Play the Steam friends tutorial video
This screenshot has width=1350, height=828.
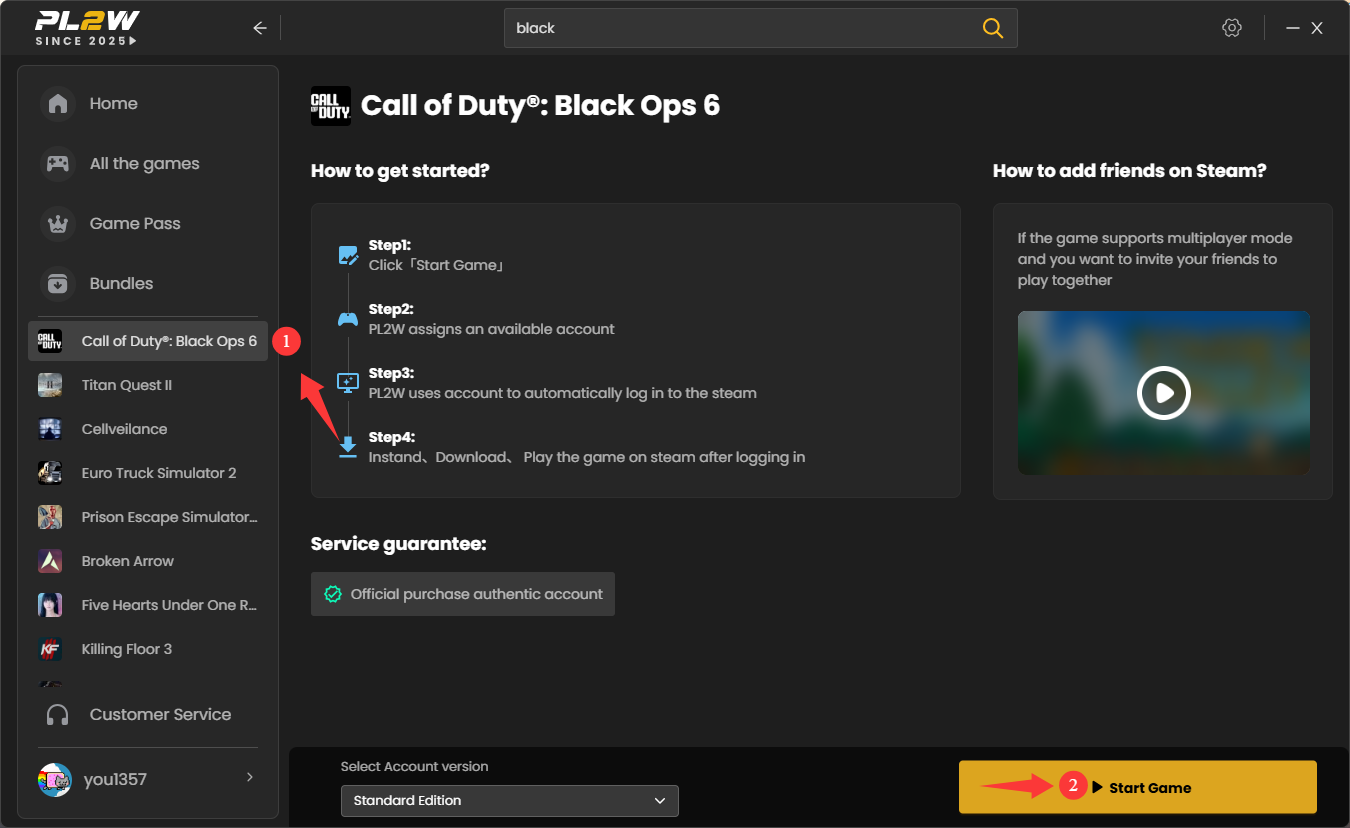(x=1164, y=393)
